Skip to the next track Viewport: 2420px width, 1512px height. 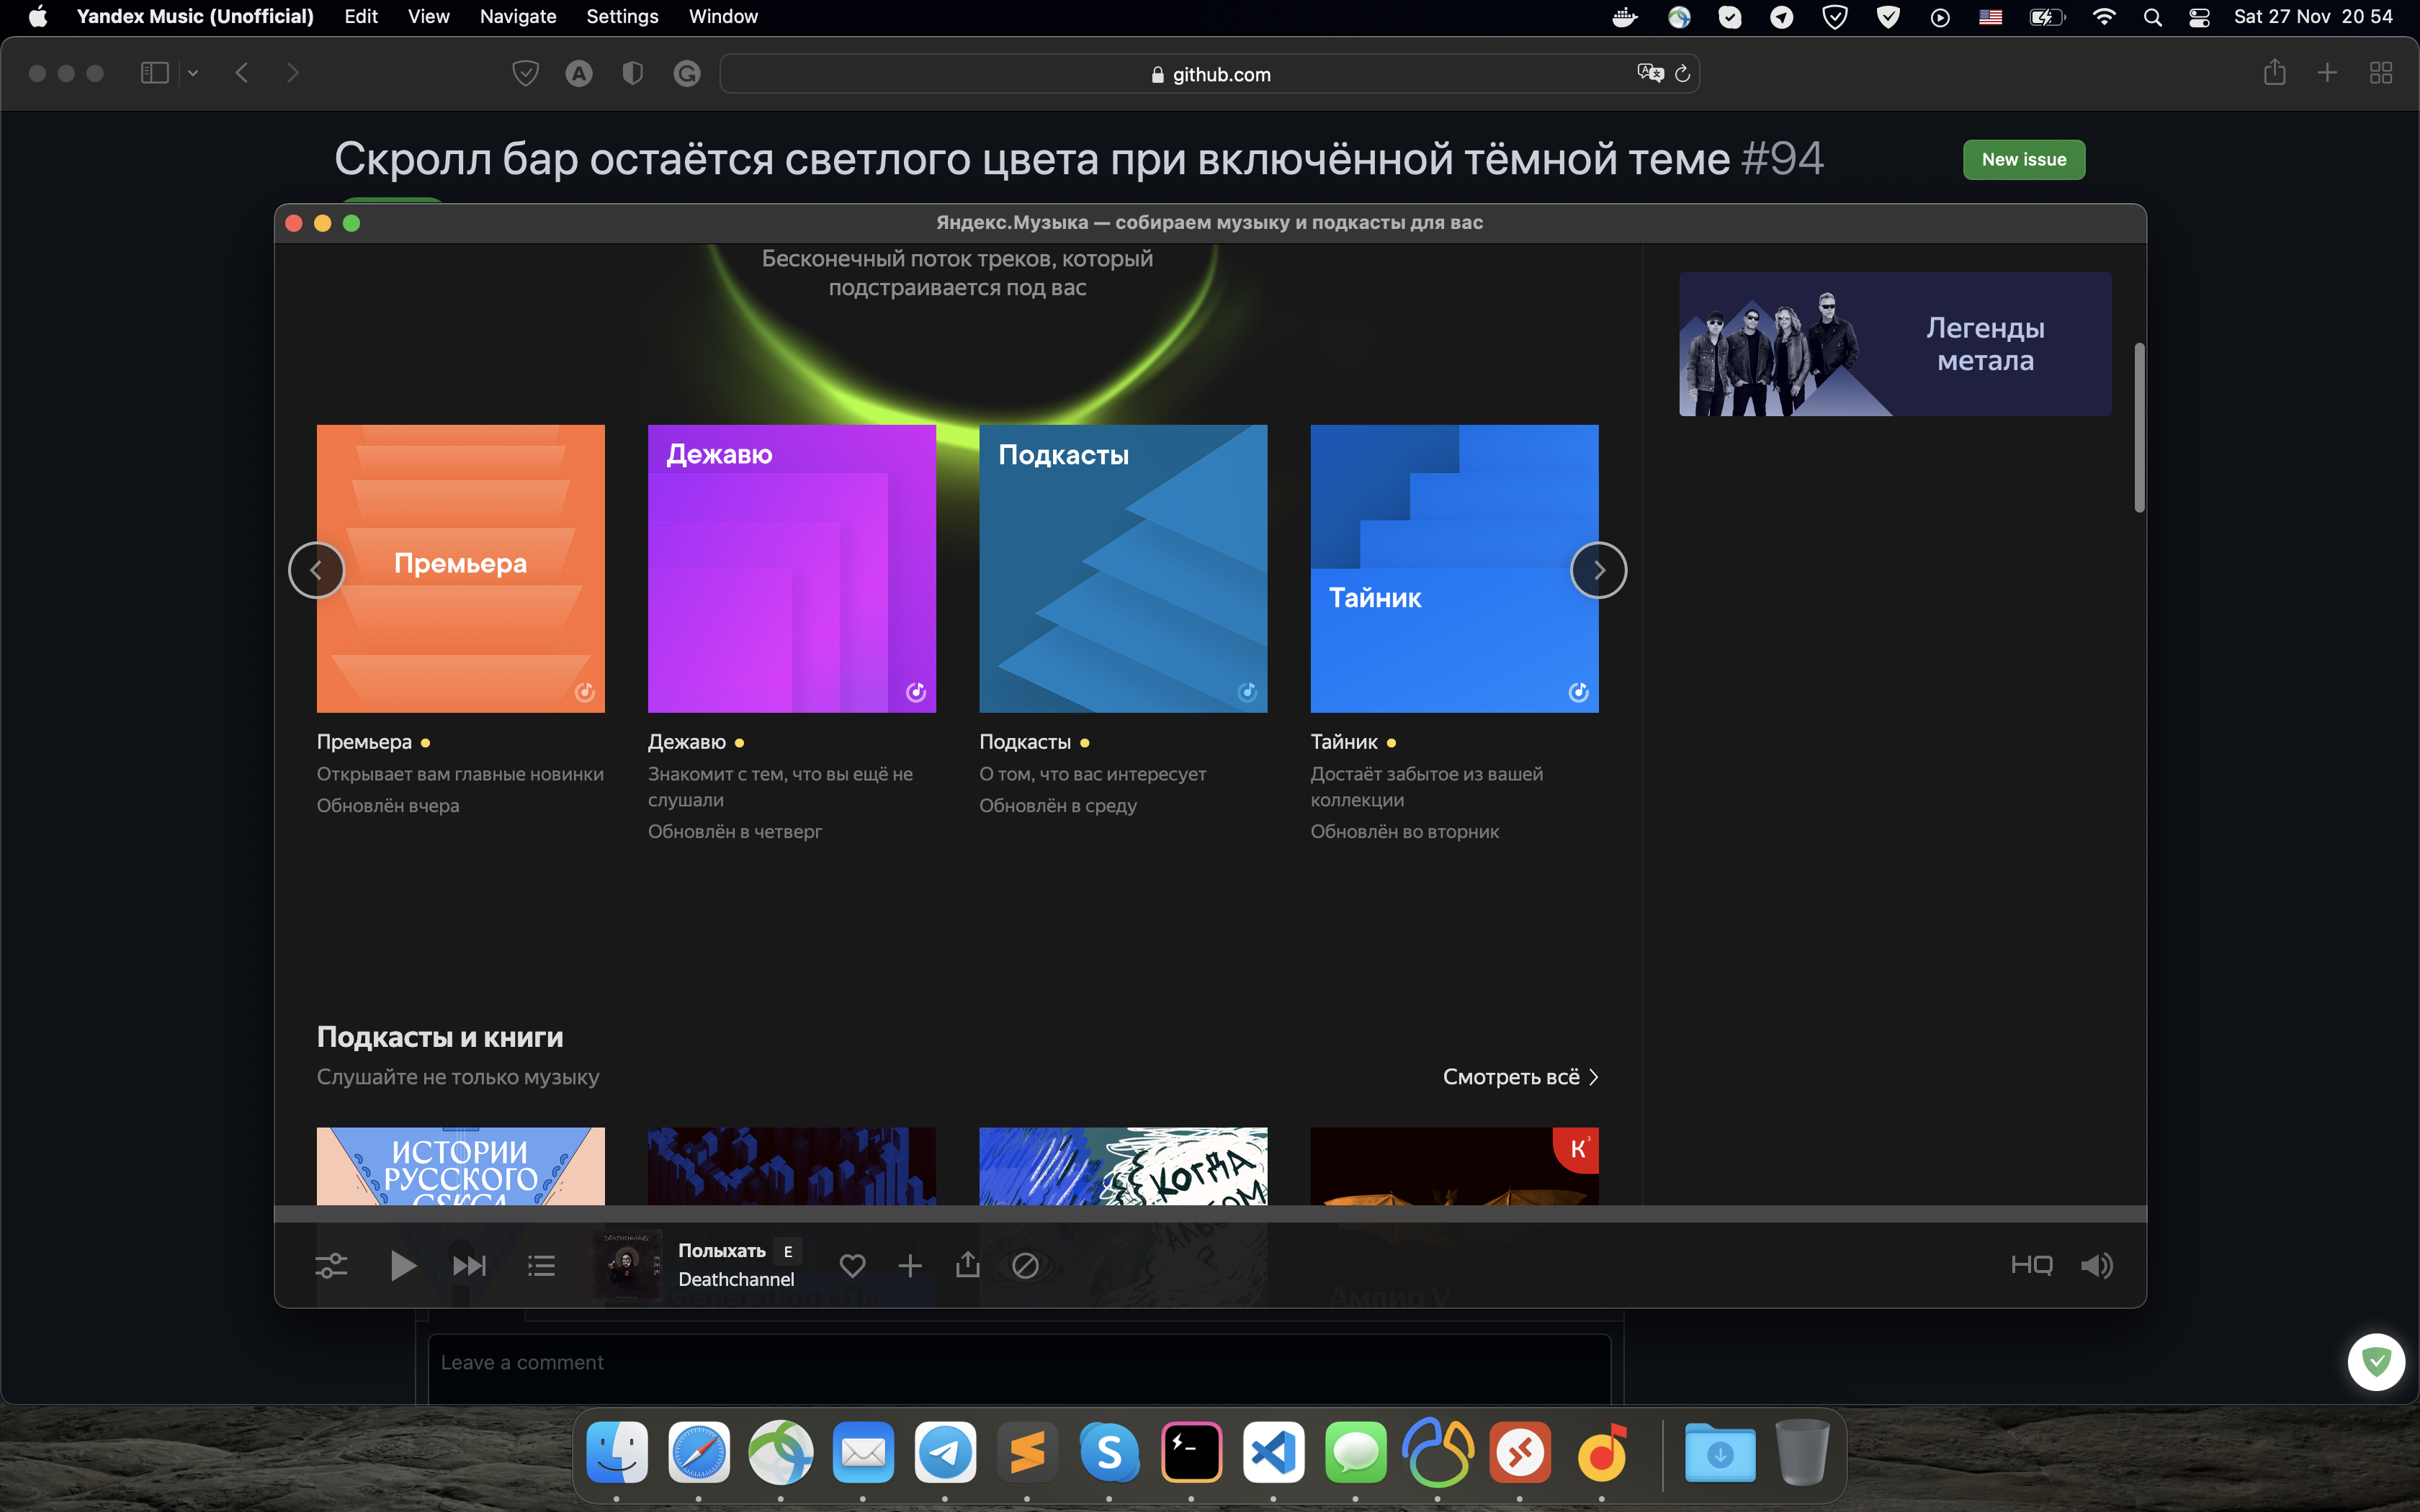[x=469, y=1265]
